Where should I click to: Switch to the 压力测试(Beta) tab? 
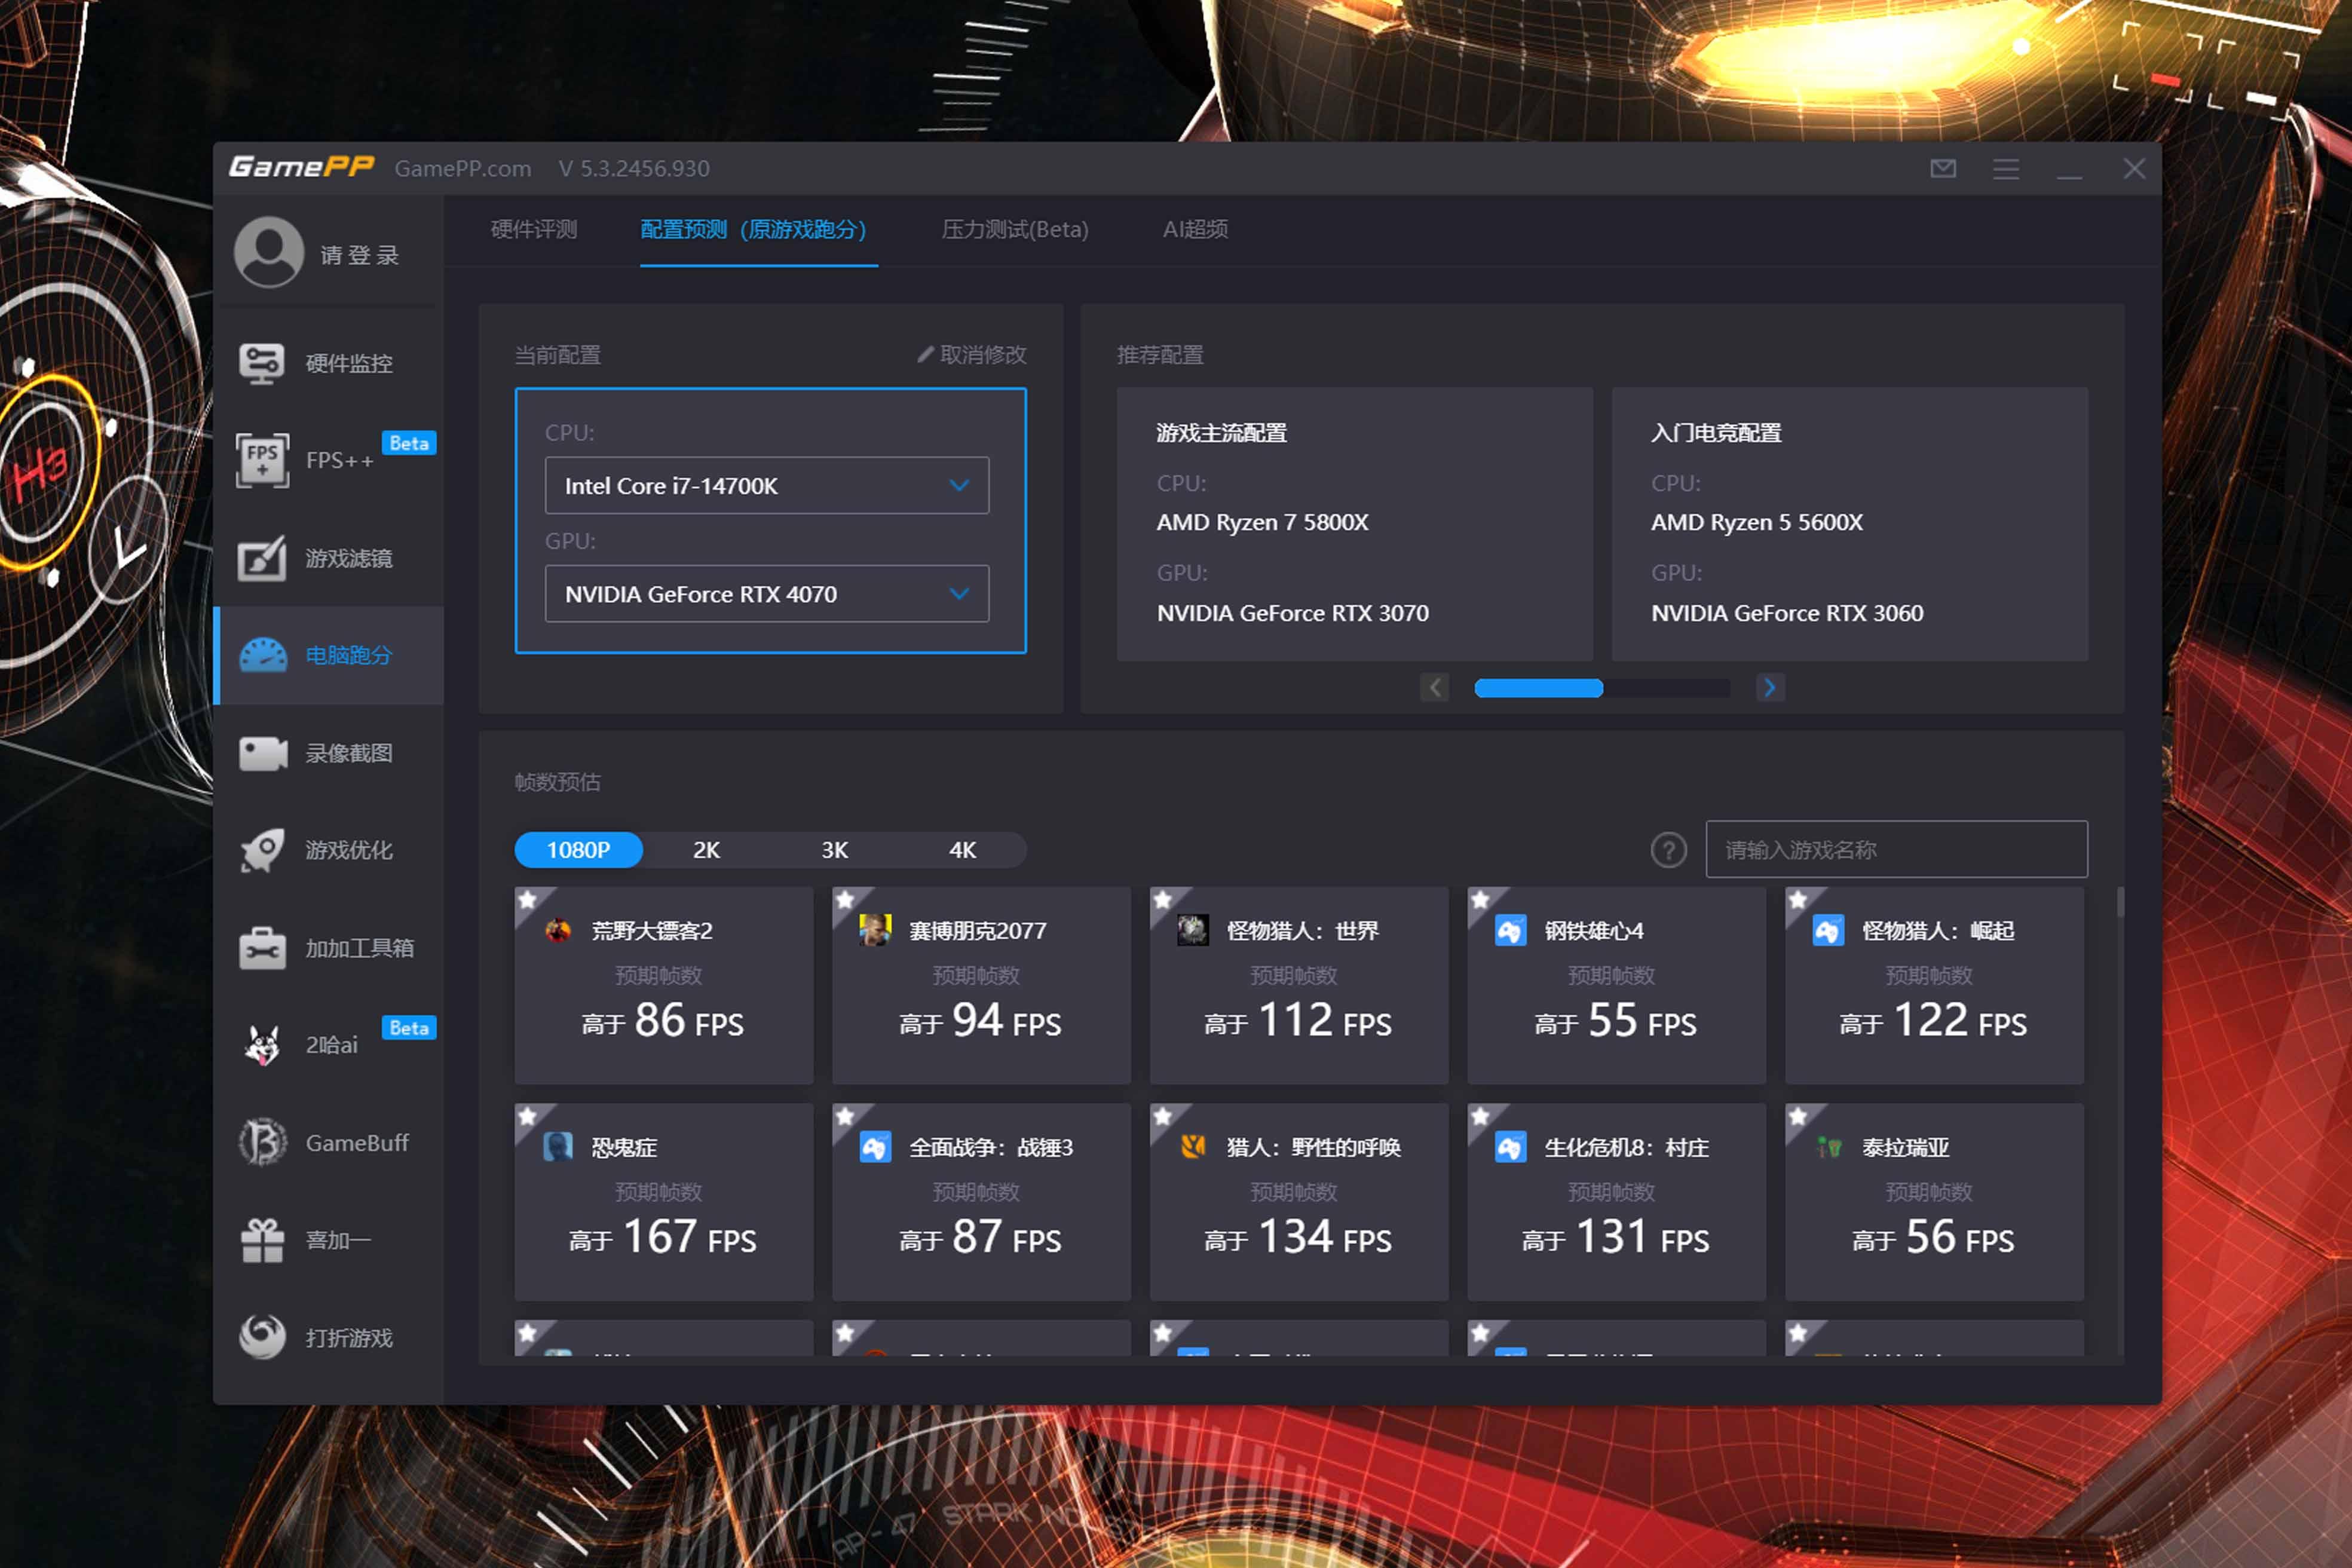1014,230
